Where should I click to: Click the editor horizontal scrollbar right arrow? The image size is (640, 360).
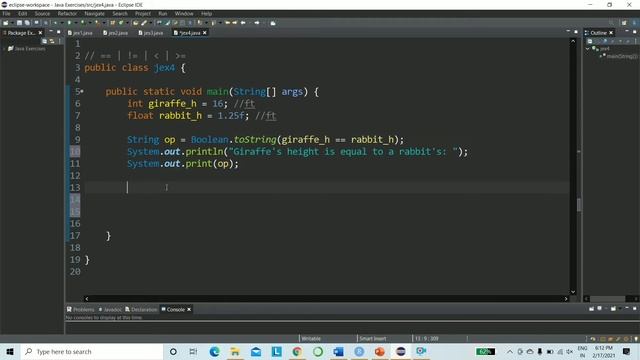(566, 299)
